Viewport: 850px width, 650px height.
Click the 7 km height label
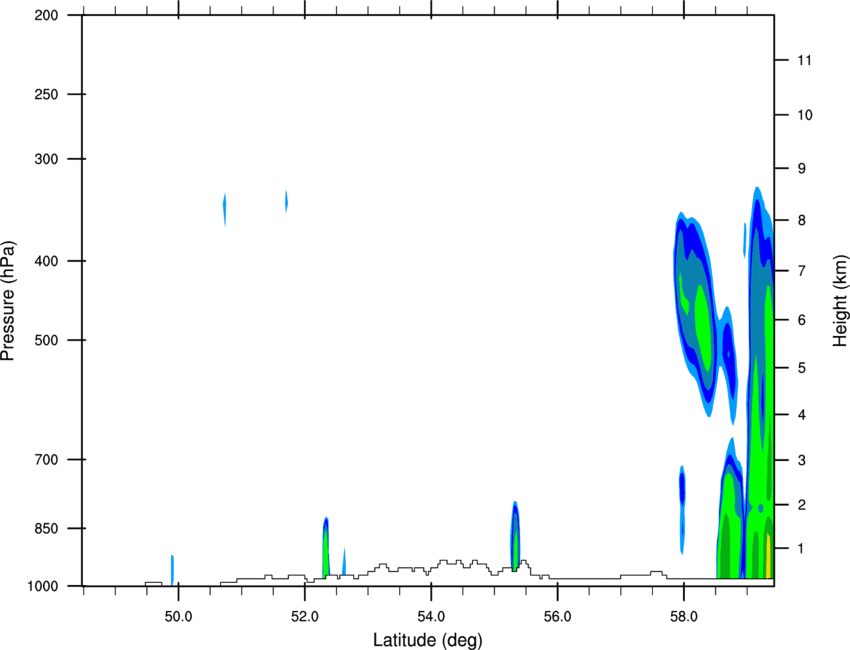(801, 271)
